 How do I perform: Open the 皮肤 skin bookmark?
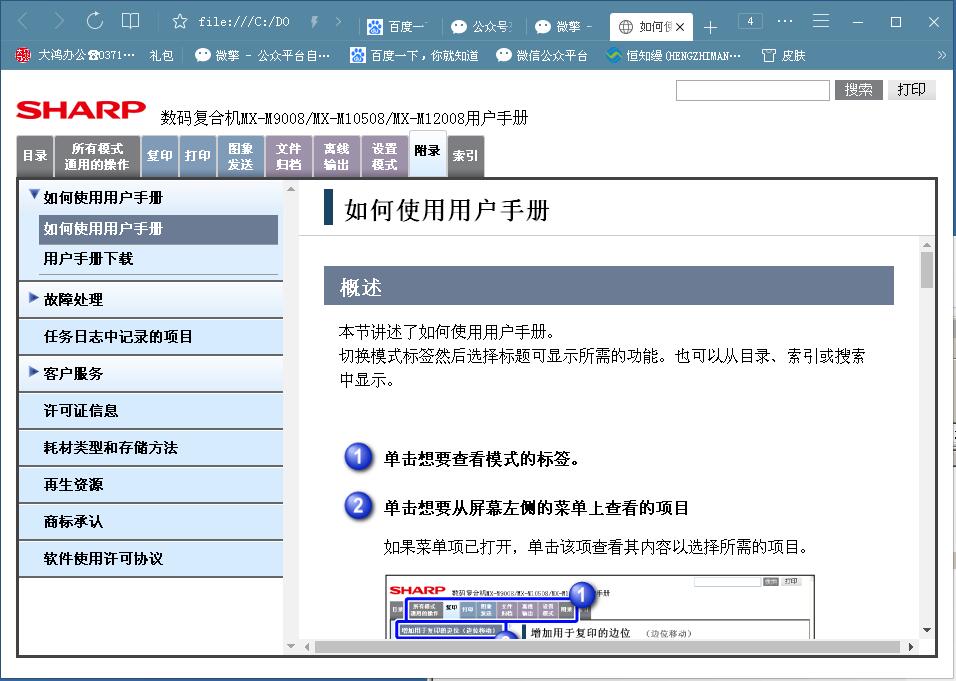click(x=784, y=55)
